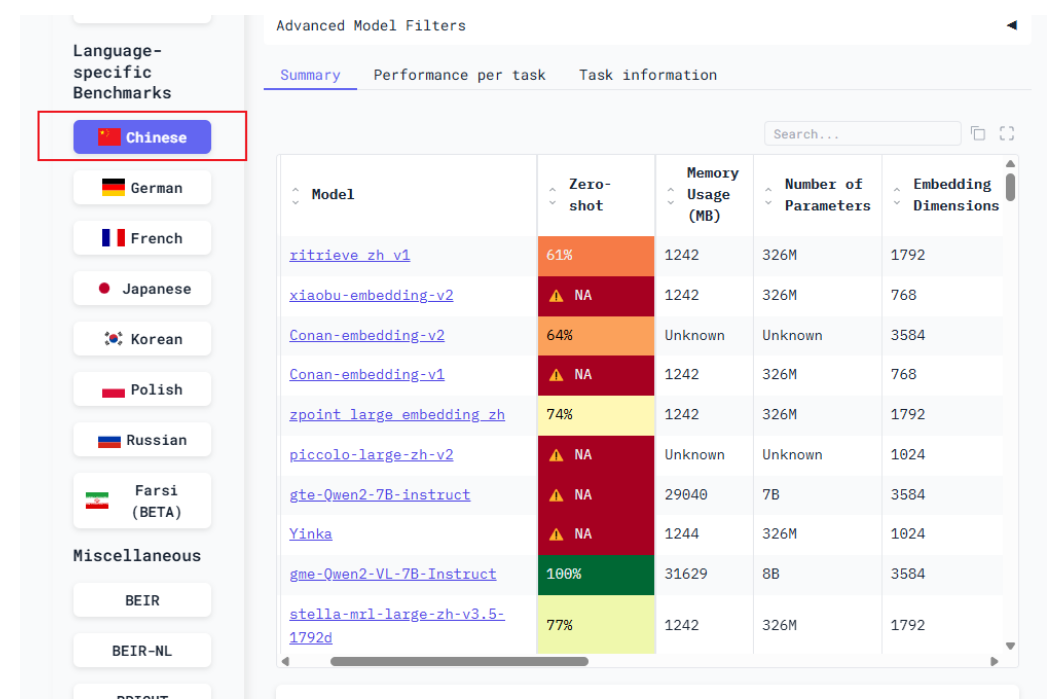Click the 77% zero-shot cell
Viewport: 1047px width, 699px height.
tap(596, 625)
